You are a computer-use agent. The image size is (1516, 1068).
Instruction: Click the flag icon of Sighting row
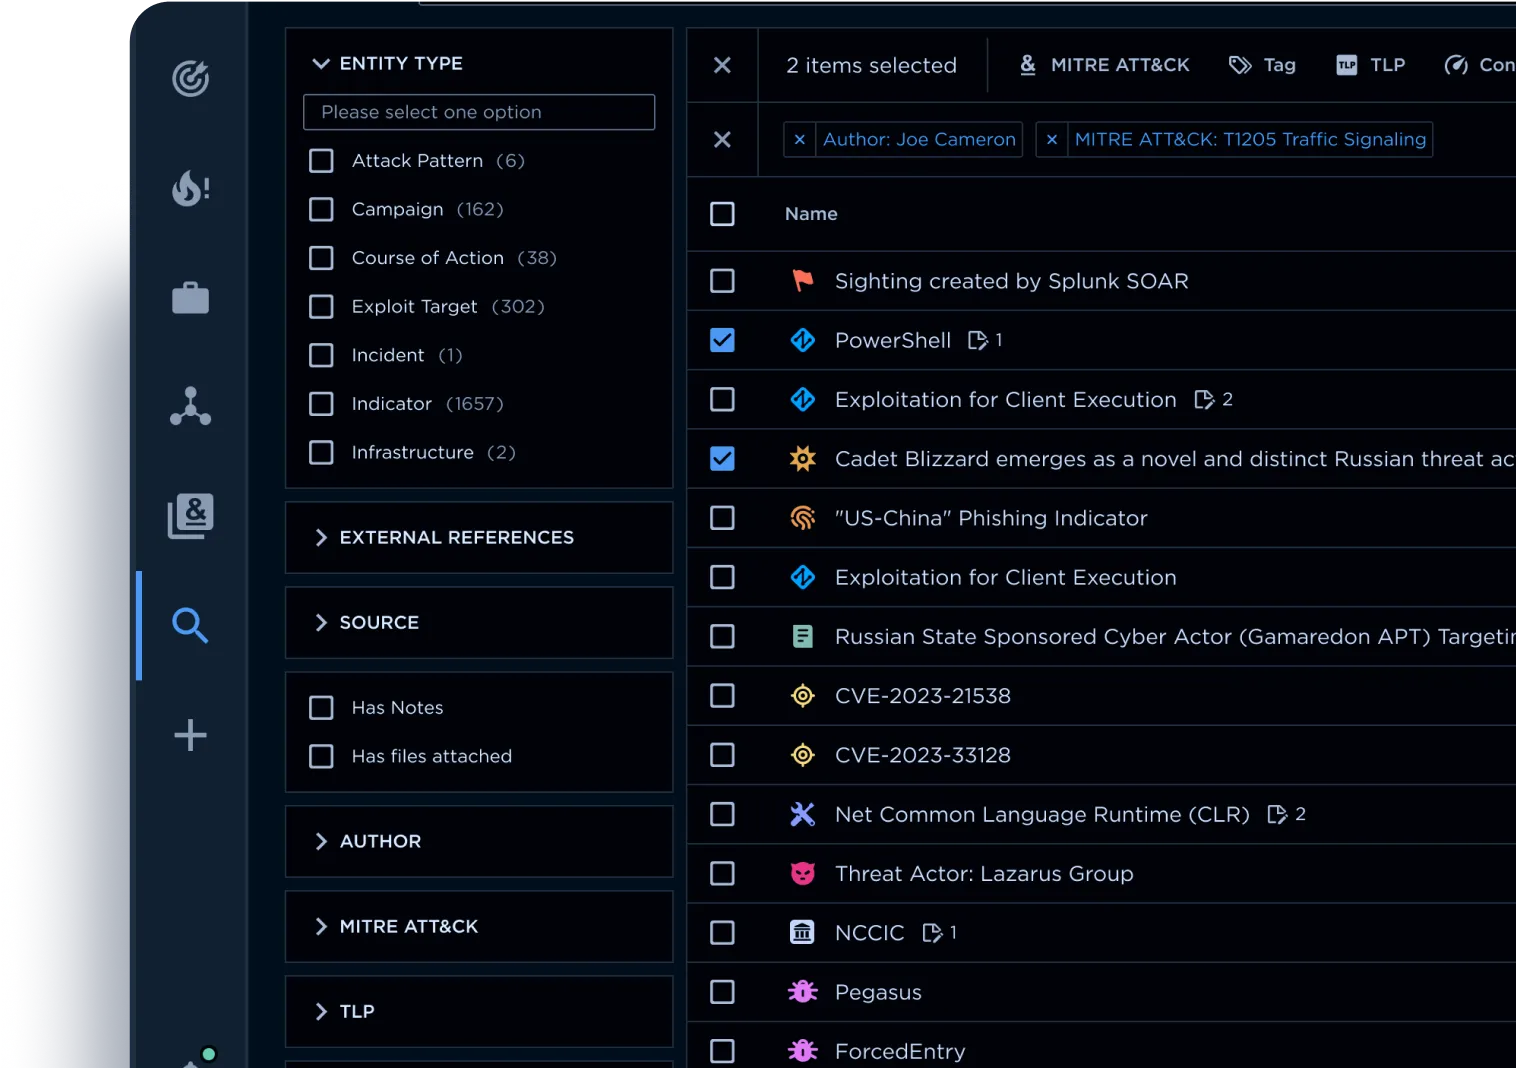[802, 281]
